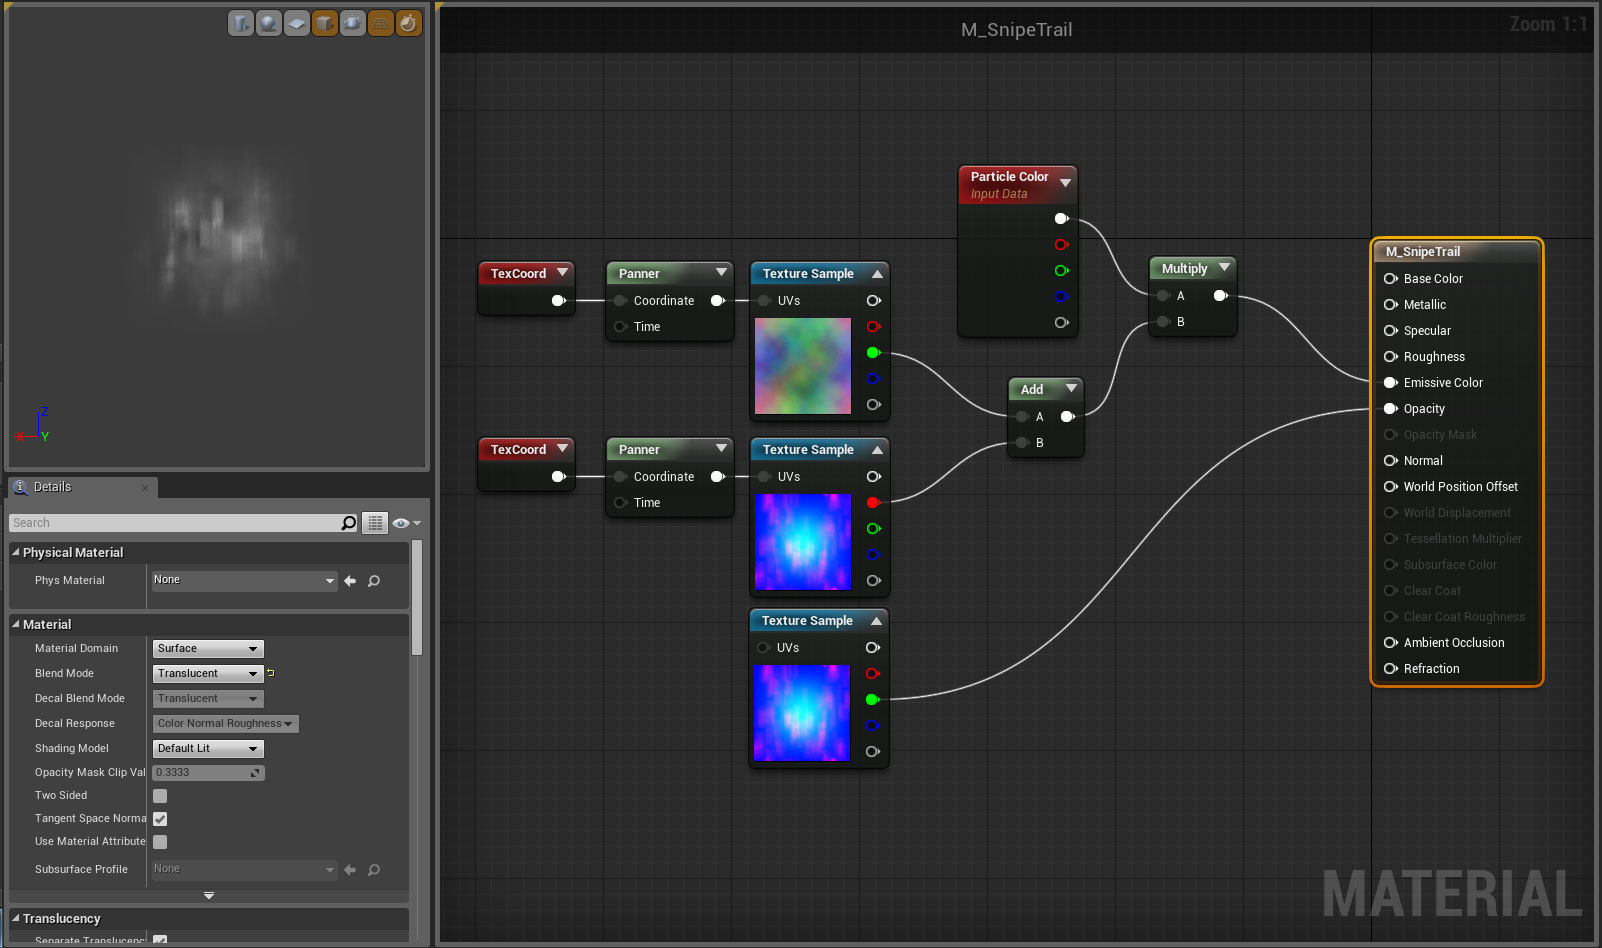This screenshot has width=1602, height=948.
Task: Click Specular pin on M_SnipeTrail node
Action: point(1391,331)
